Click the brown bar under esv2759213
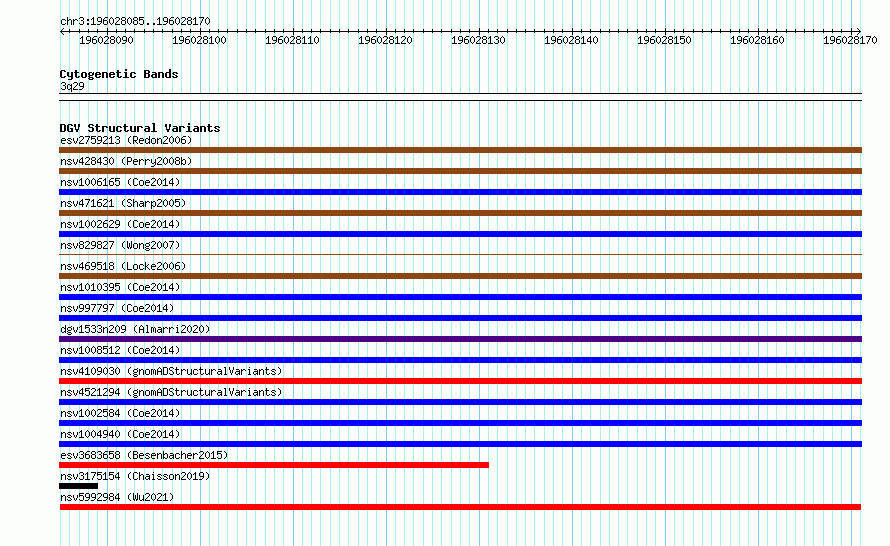The height and width of the screenshot is (546, 890). 460,150
